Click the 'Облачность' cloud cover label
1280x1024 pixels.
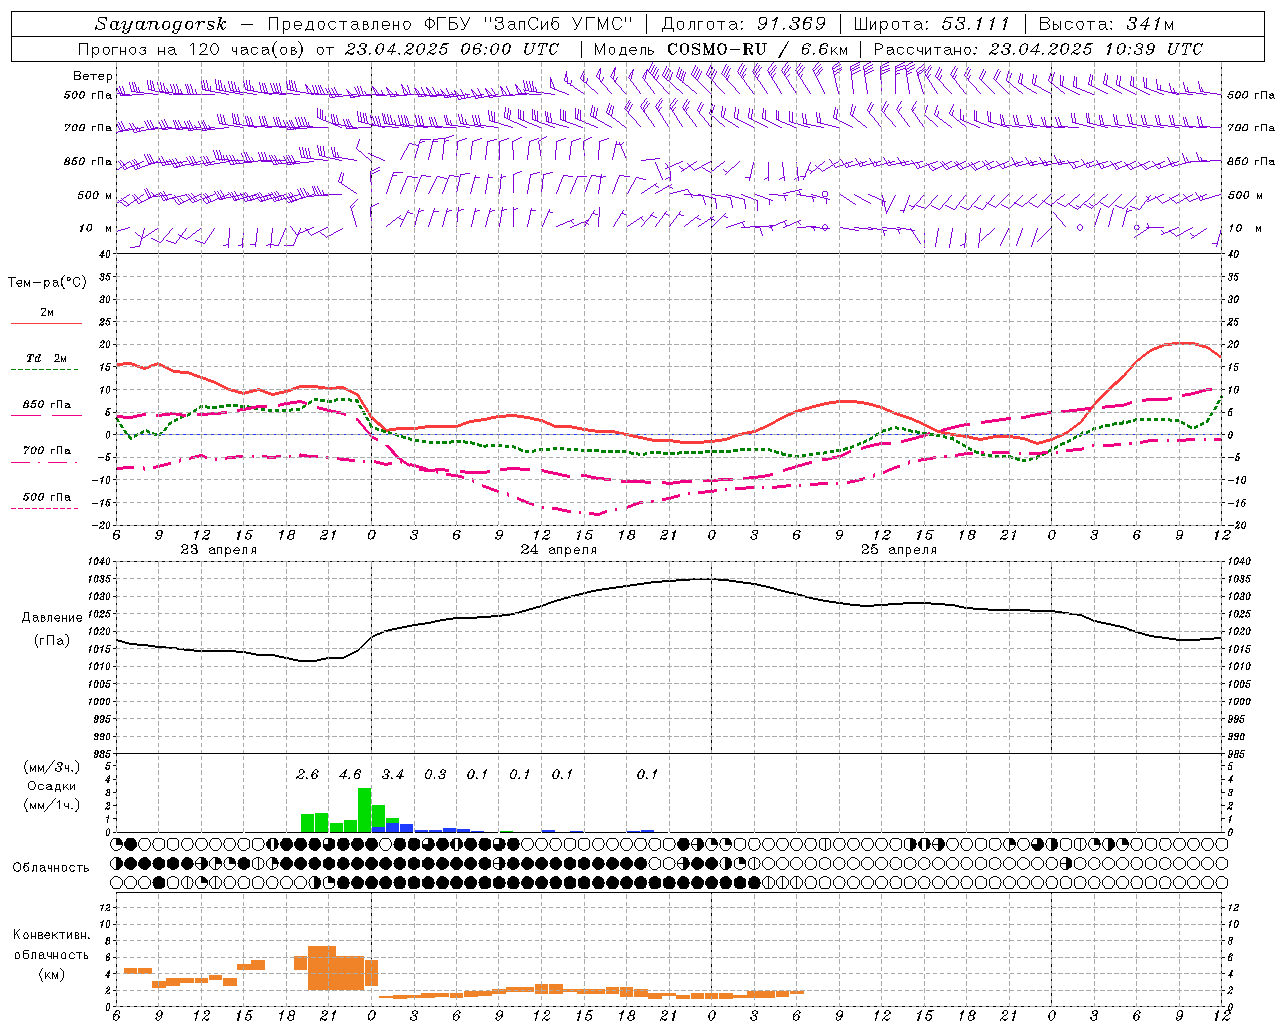[x=51, y=868]
